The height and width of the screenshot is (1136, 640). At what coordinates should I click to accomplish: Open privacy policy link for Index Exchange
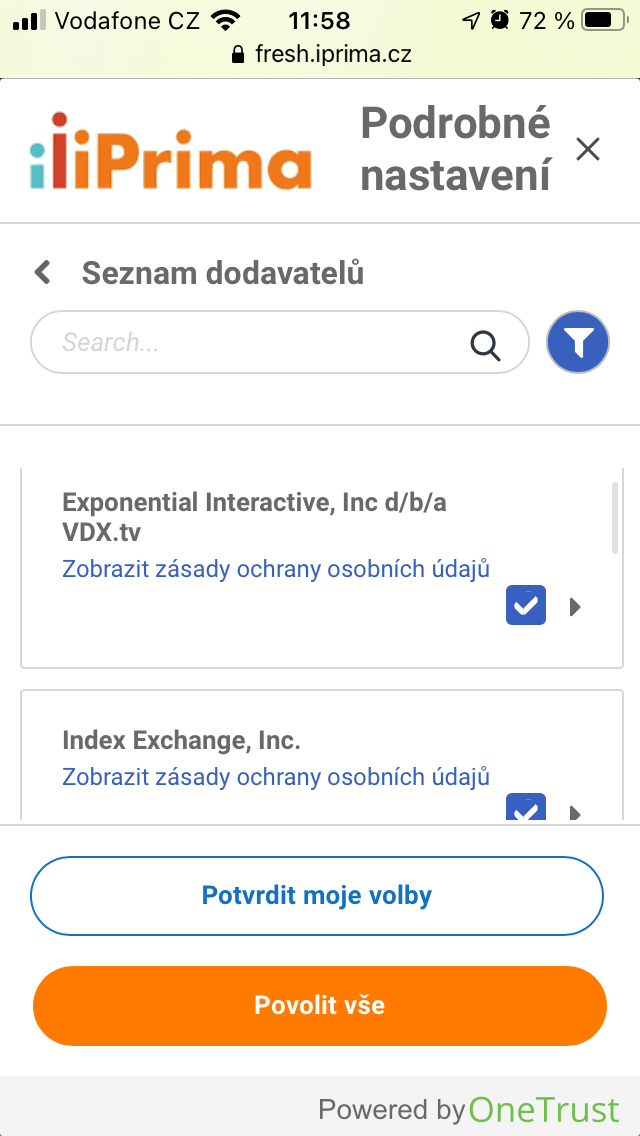tap(276, 776)
